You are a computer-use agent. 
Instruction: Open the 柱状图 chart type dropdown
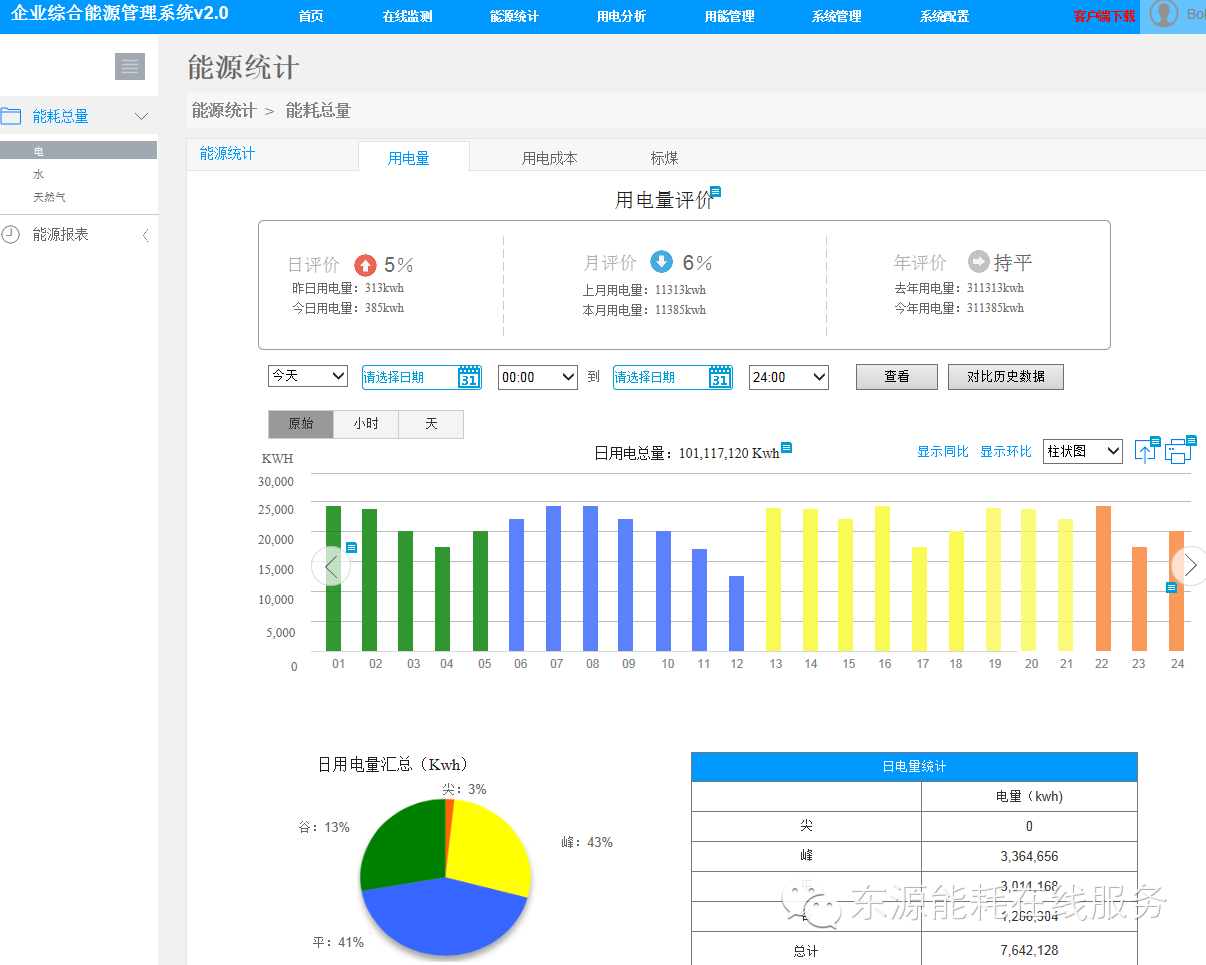pos(1082,451)
